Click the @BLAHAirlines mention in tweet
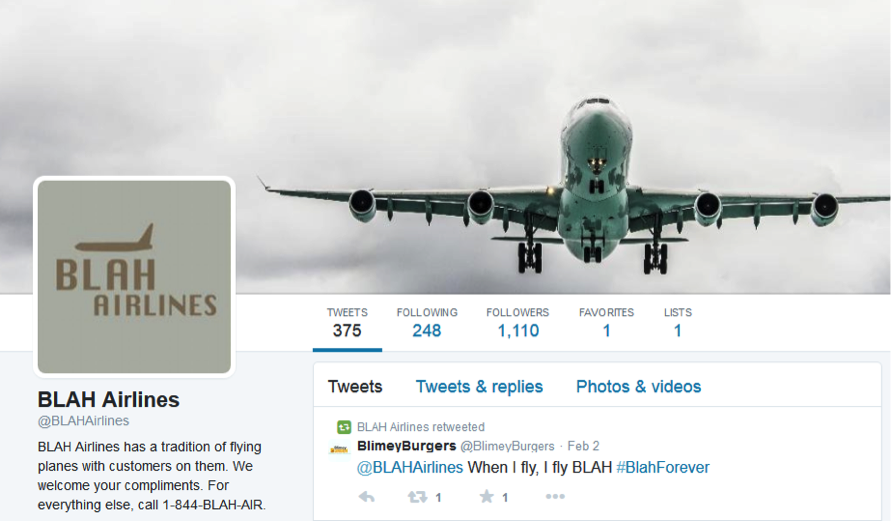 410,467
